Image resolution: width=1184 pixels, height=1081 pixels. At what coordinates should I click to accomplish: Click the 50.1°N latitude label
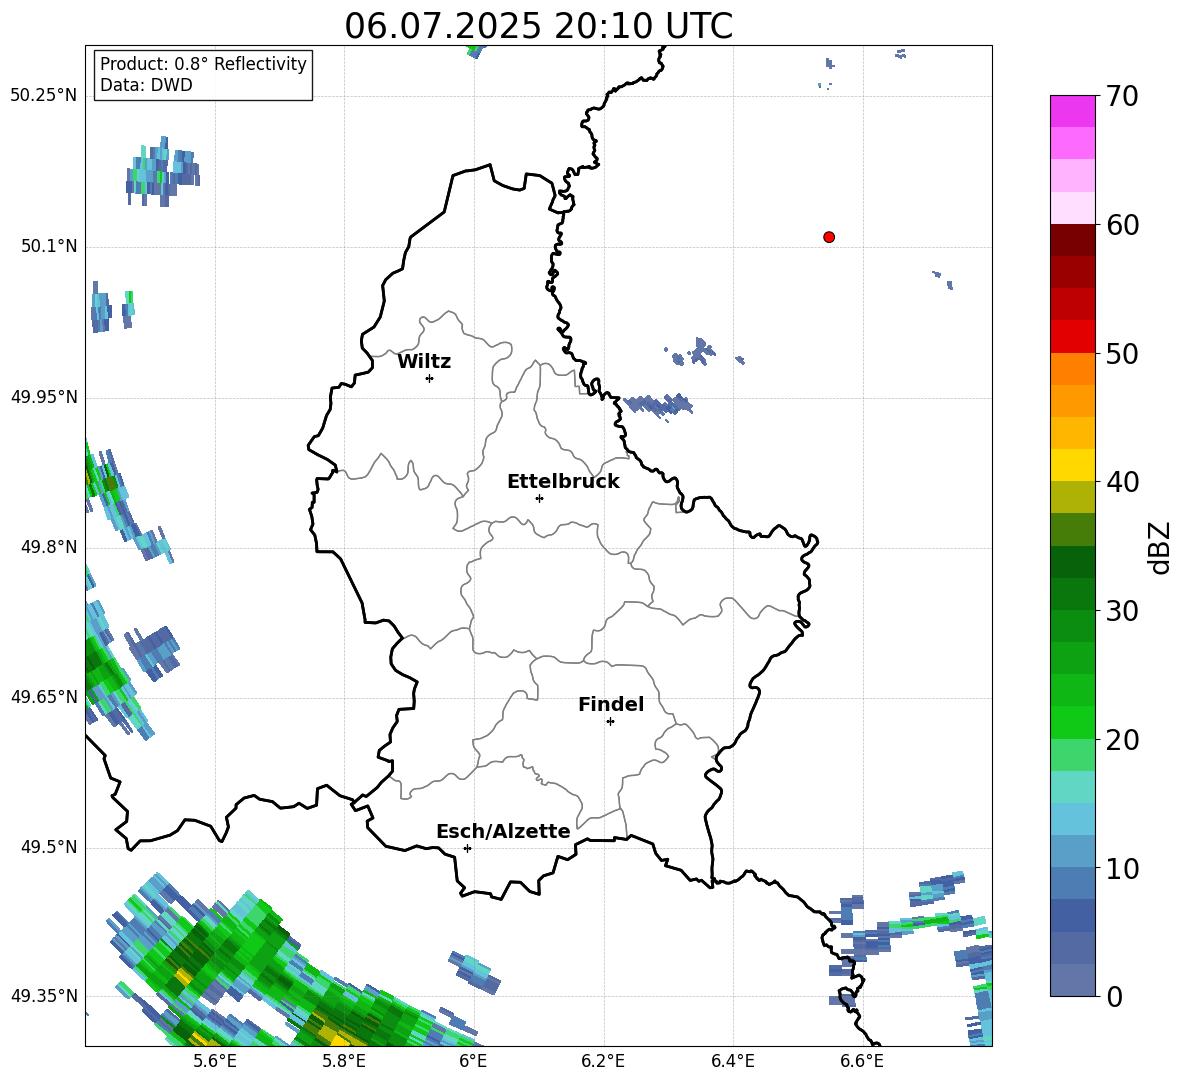click(49, 246)
